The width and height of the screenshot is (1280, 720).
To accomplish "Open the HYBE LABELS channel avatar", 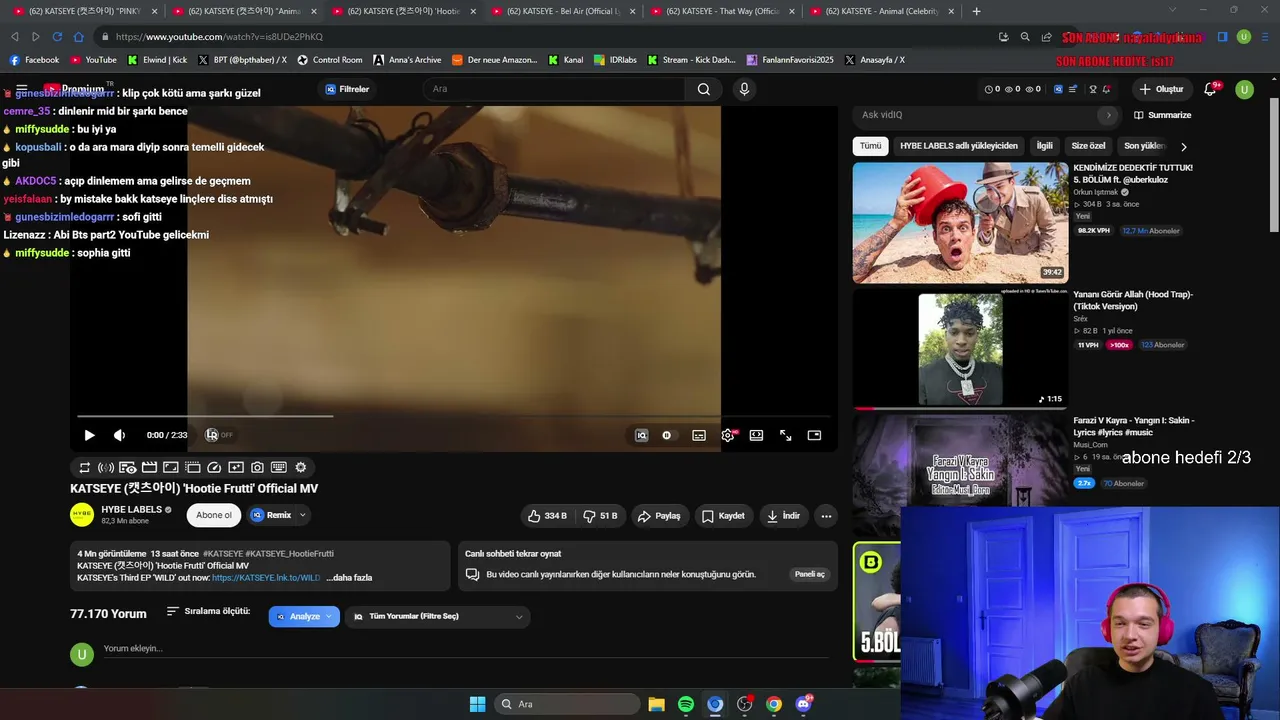I will coord(82,515).
